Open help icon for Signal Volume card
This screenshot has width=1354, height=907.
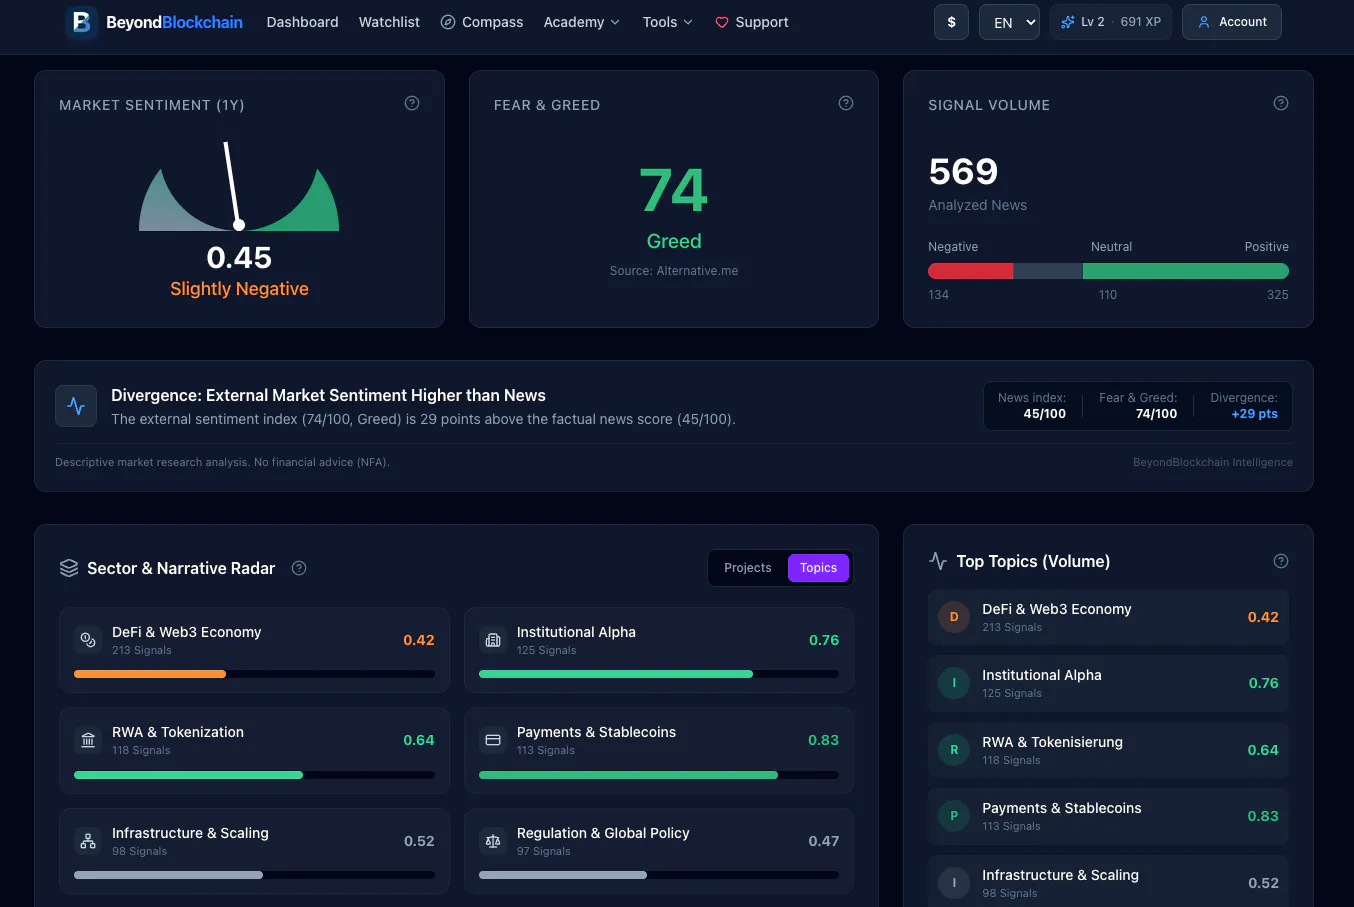(1281, 103)
